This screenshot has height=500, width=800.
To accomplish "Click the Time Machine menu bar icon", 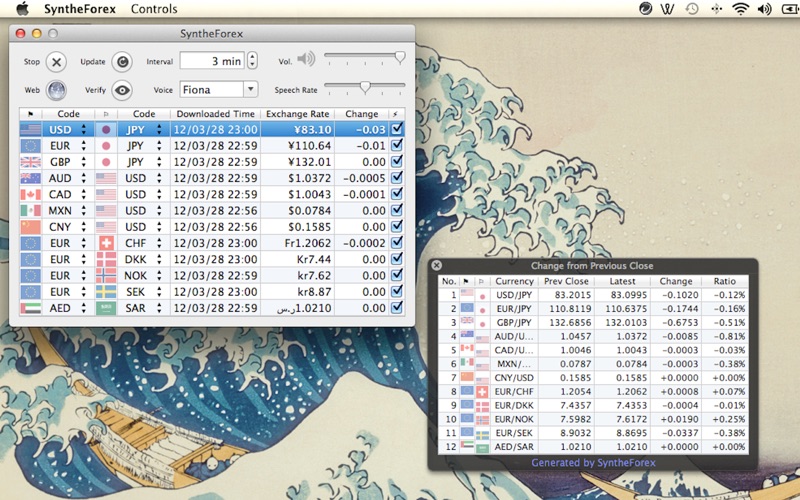I will tap(691, 9).
